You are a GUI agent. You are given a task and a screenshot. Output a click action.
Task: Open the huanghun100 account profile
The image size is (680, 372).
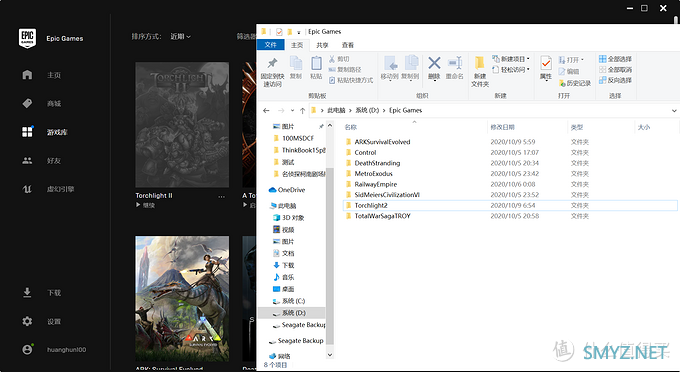[54, 349]
